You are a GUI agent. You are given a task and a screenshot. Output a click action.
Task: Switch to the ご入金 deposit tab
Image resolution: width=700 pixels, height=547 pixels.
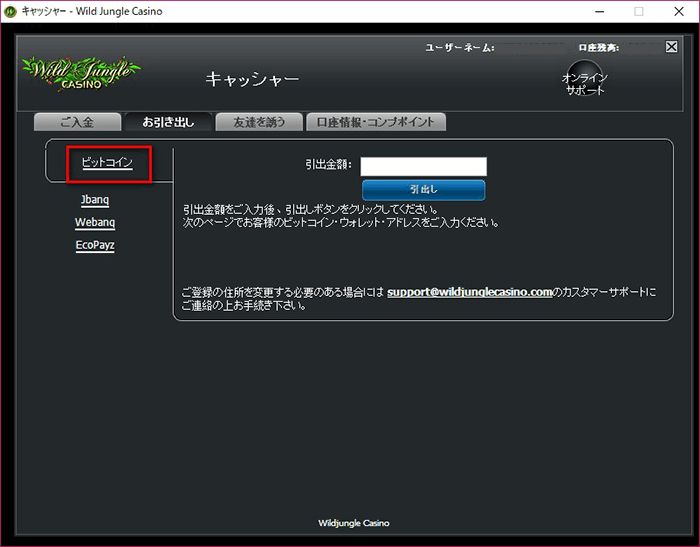pos(77,122)
